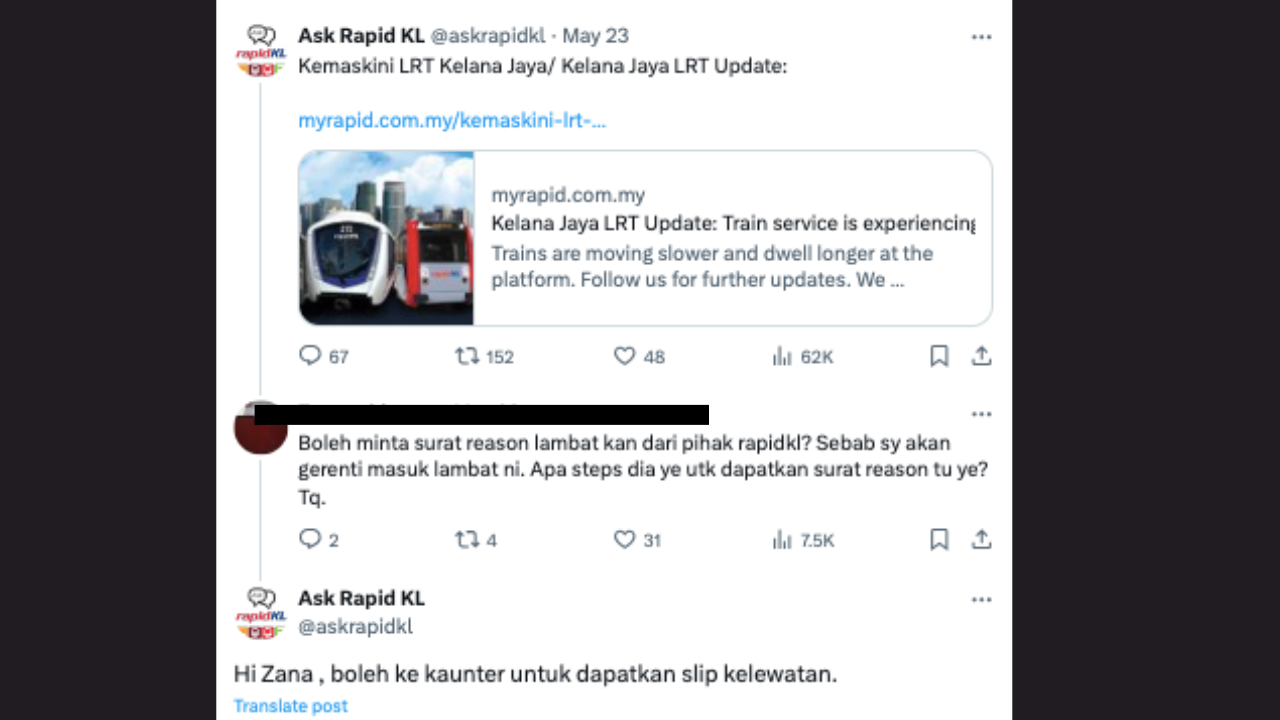Share the first Ask Rapid KL tweet
Image resolution: width=1280 pixels, height=720 pixels.
click(982, 356)
